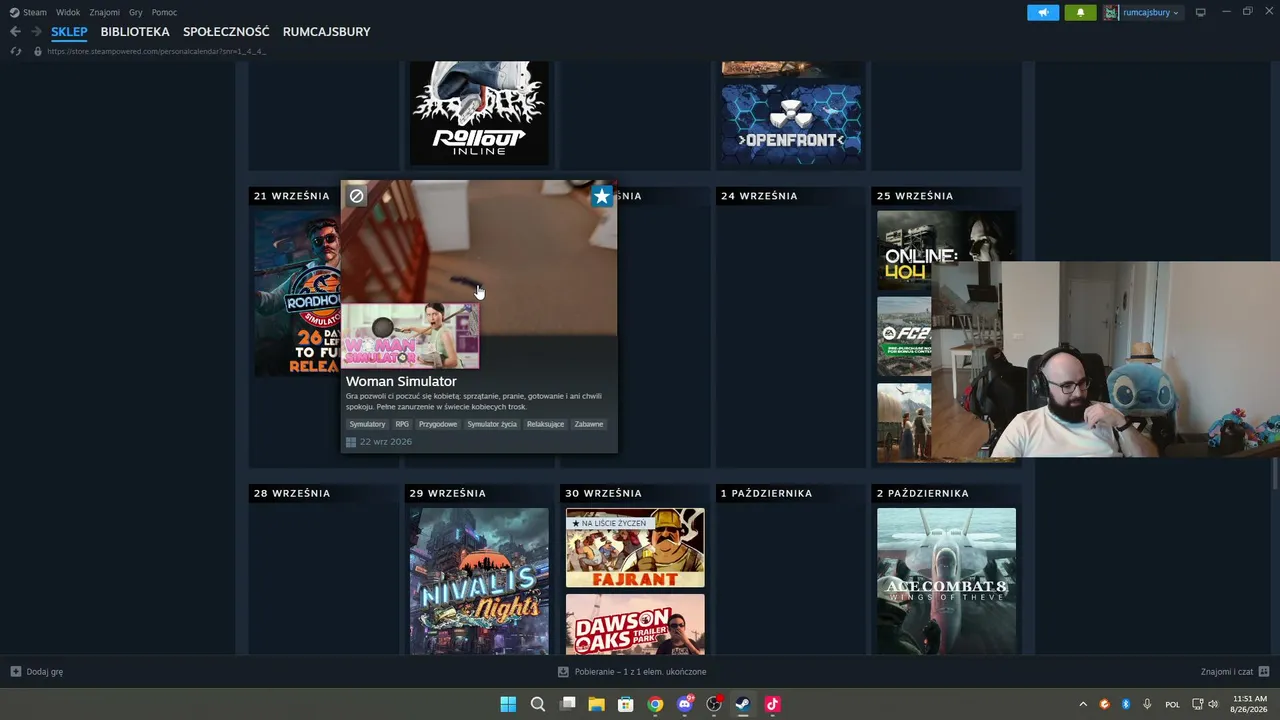Open File Explorer from the taskbar
This screenshot has height=720, width=1280.
point(596,704)
